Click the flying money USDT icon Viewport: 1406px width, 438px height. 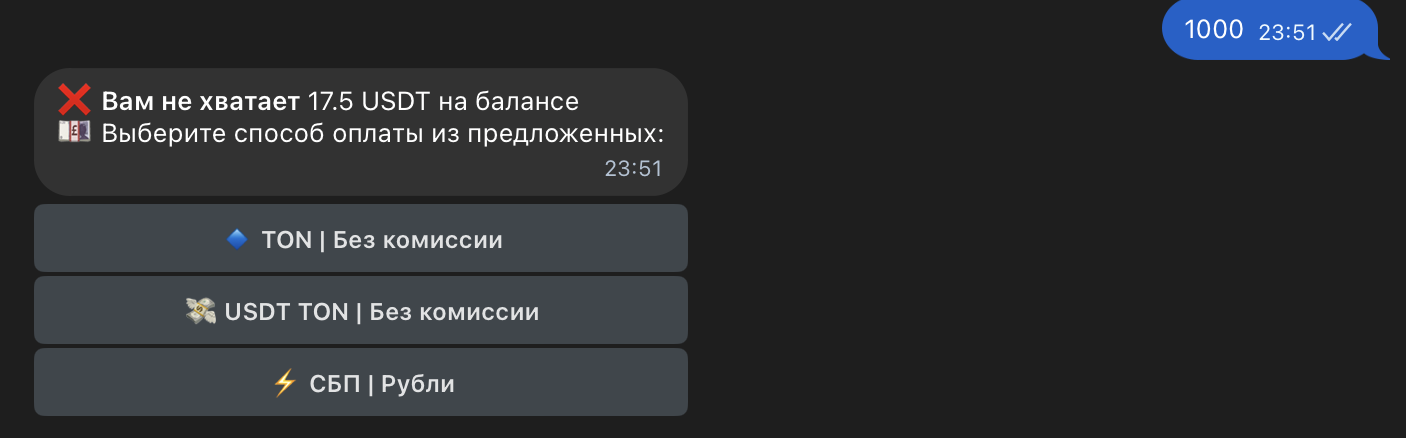click(x=201, y=311)
